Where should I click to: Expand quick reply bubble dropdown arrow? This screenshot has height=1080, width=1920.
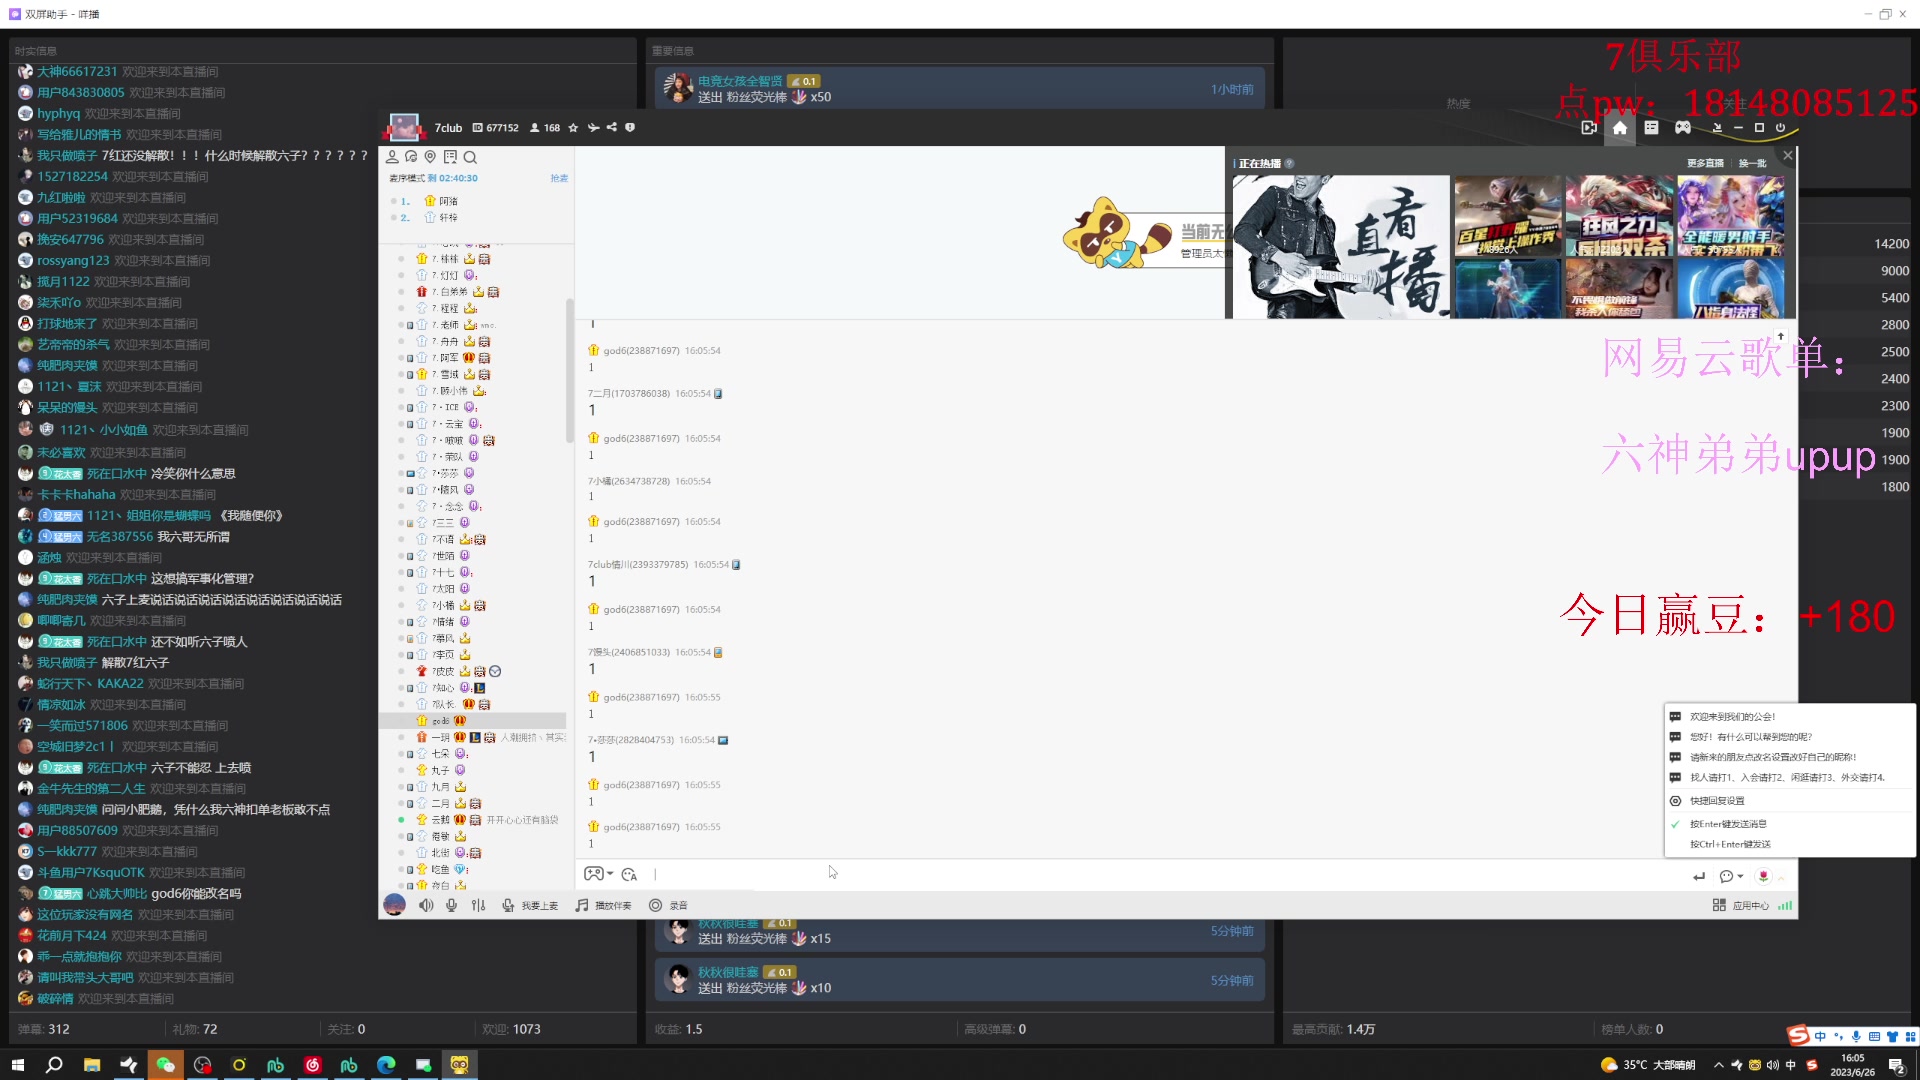(1741, 876)
